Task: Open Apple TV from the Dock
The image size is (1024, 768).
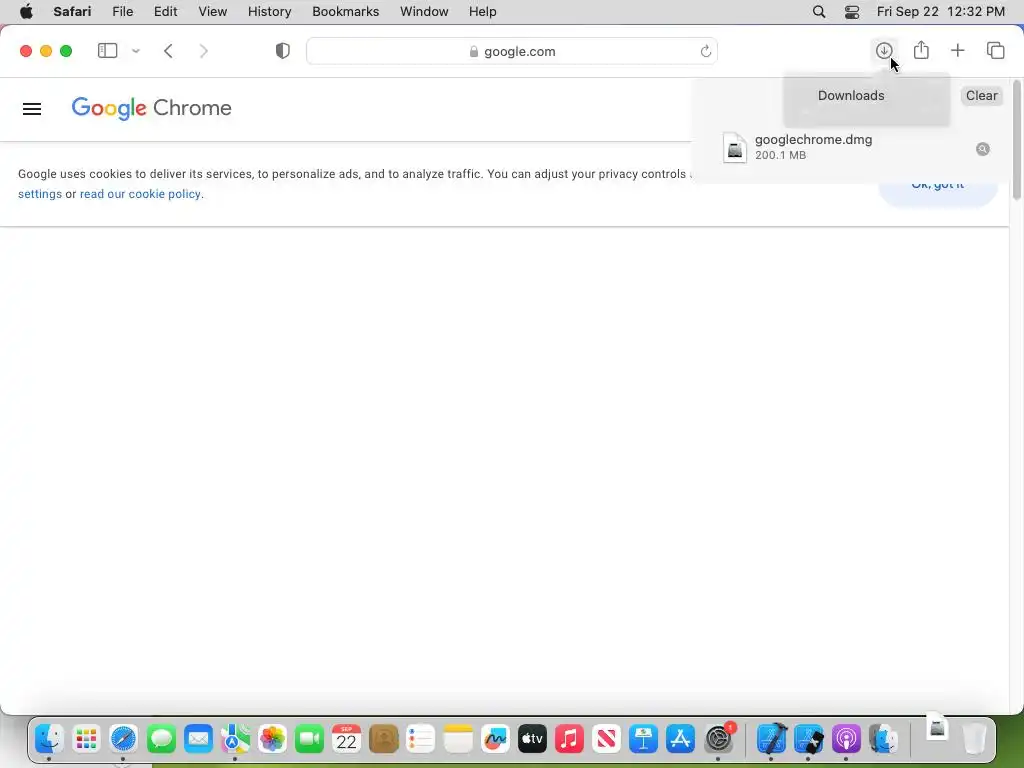Action: click(x=532, y=739)
